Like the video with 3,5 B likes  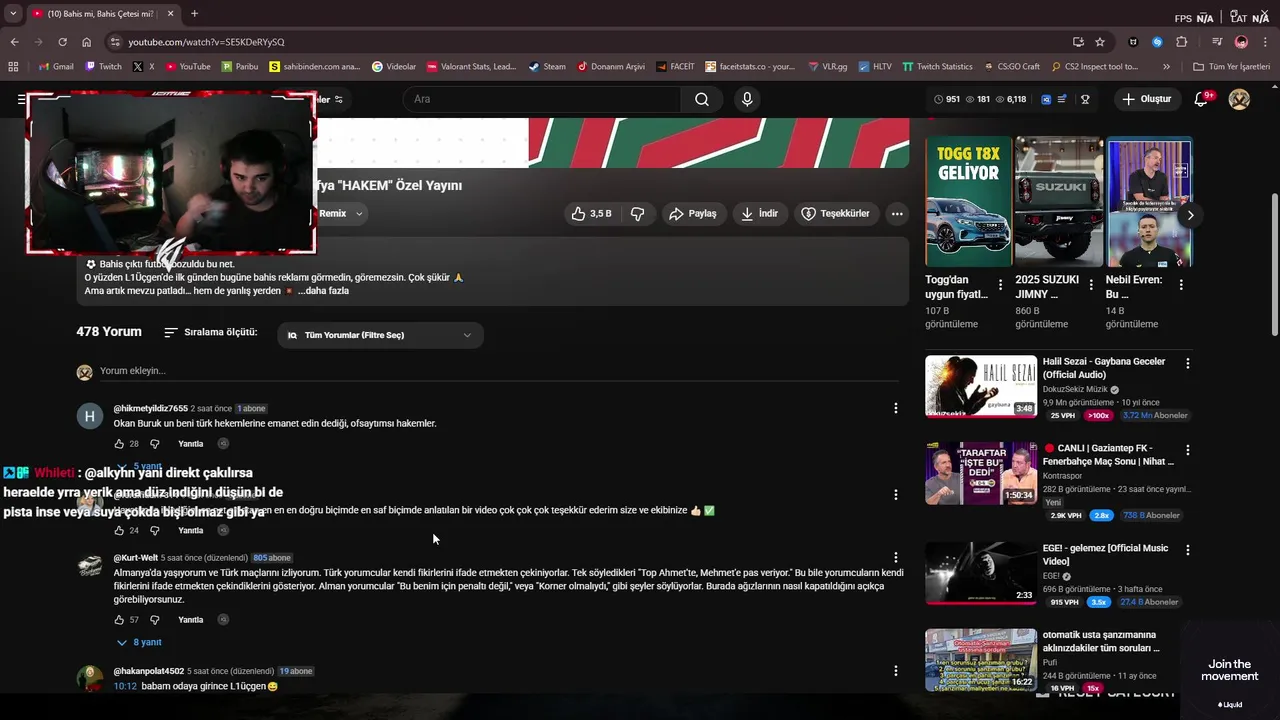coord(590,213)
